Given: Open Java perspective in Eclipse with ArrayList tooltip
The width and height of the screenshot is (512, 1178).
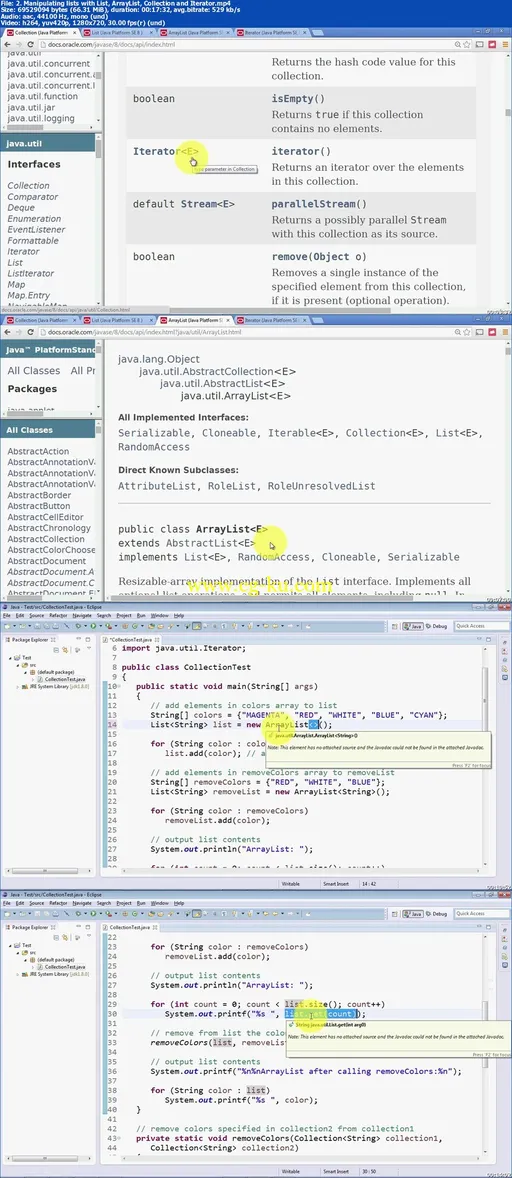Looking at the screenshot, I should tap(414, 626).
